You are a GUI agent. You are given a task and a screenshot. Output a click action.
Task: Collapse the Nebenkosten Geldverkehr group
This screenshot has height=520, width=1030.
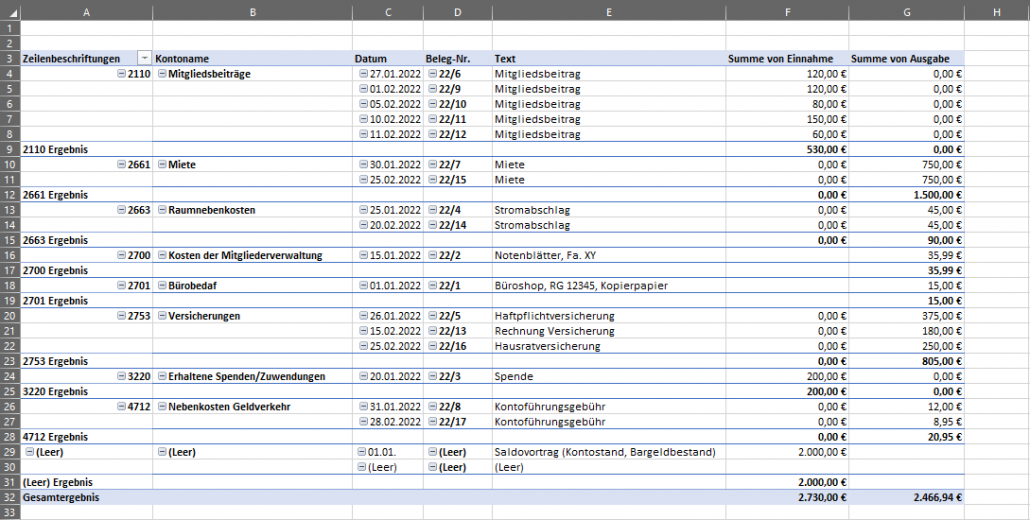[162, 406]
